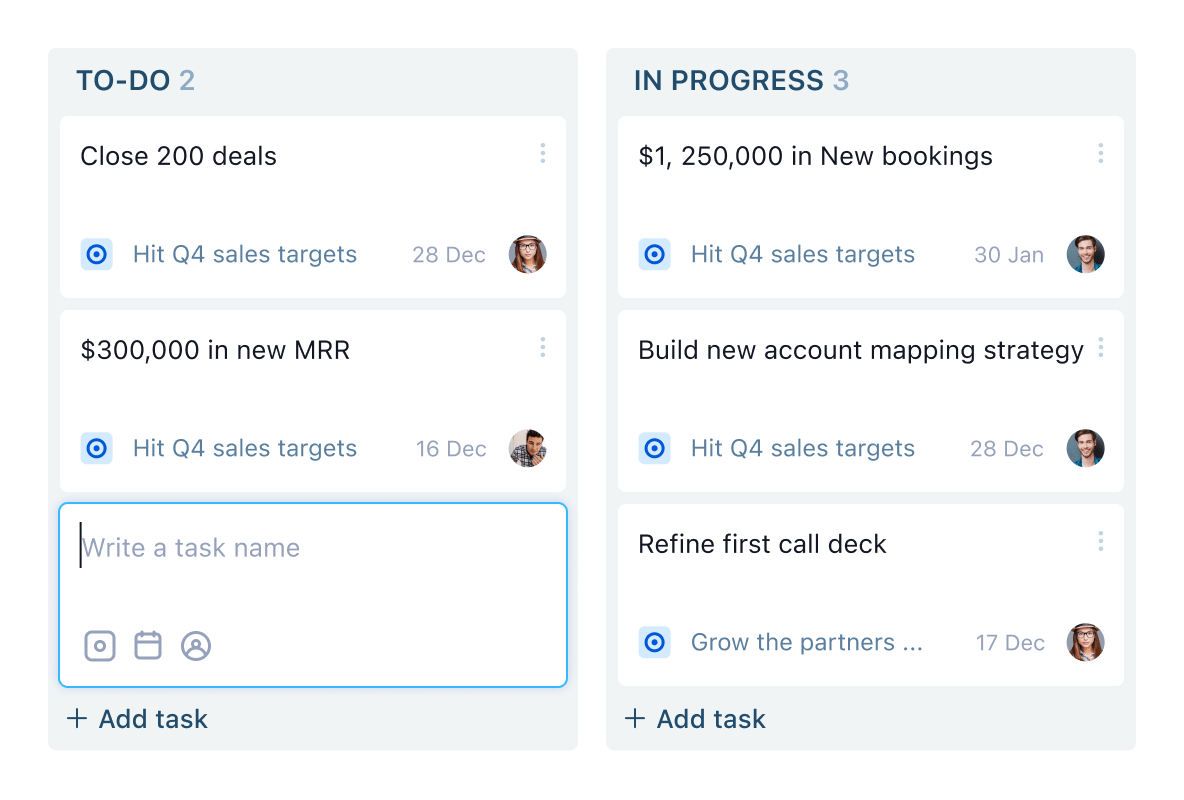Open the Hit Q4 sales targets goal link
1184x800 pixels.
(x=243, y=254)
